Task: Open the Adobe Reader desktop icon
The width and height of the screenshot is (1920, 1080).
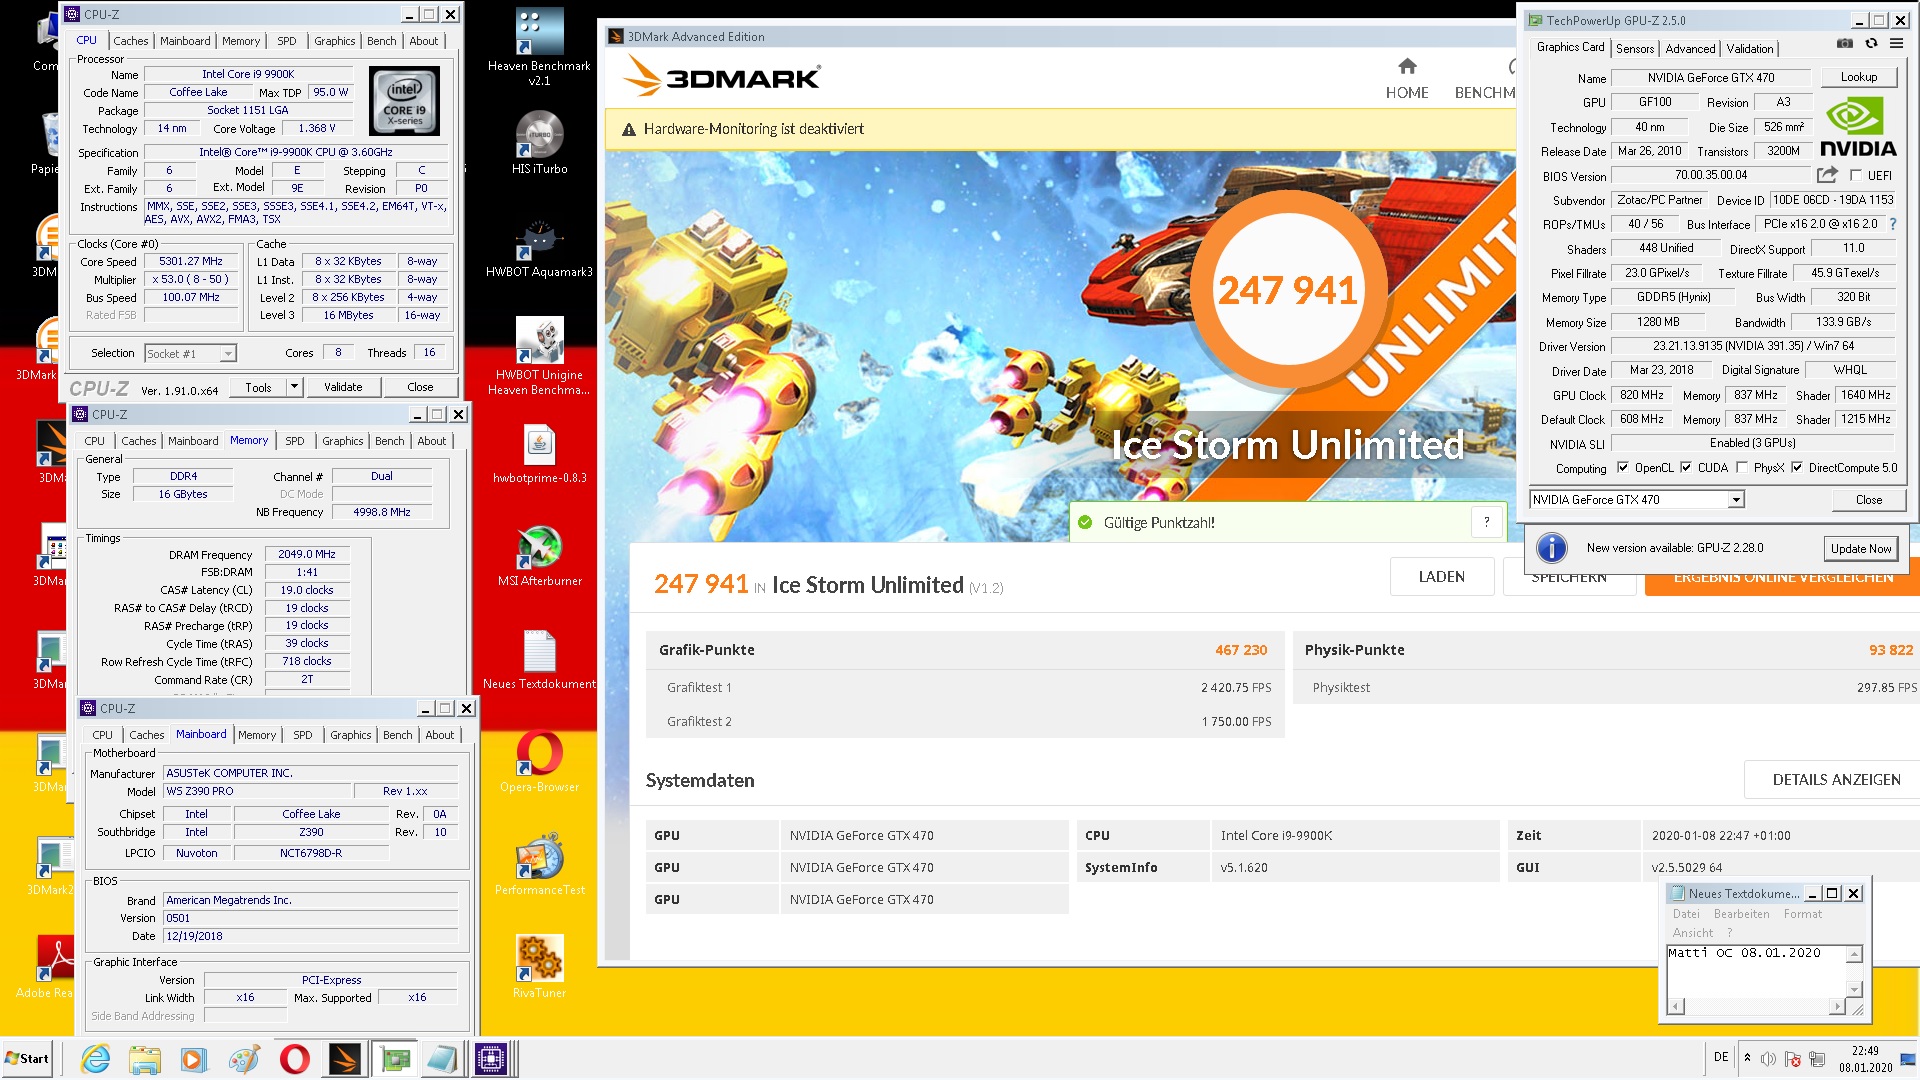Action: tap(50, 967)
